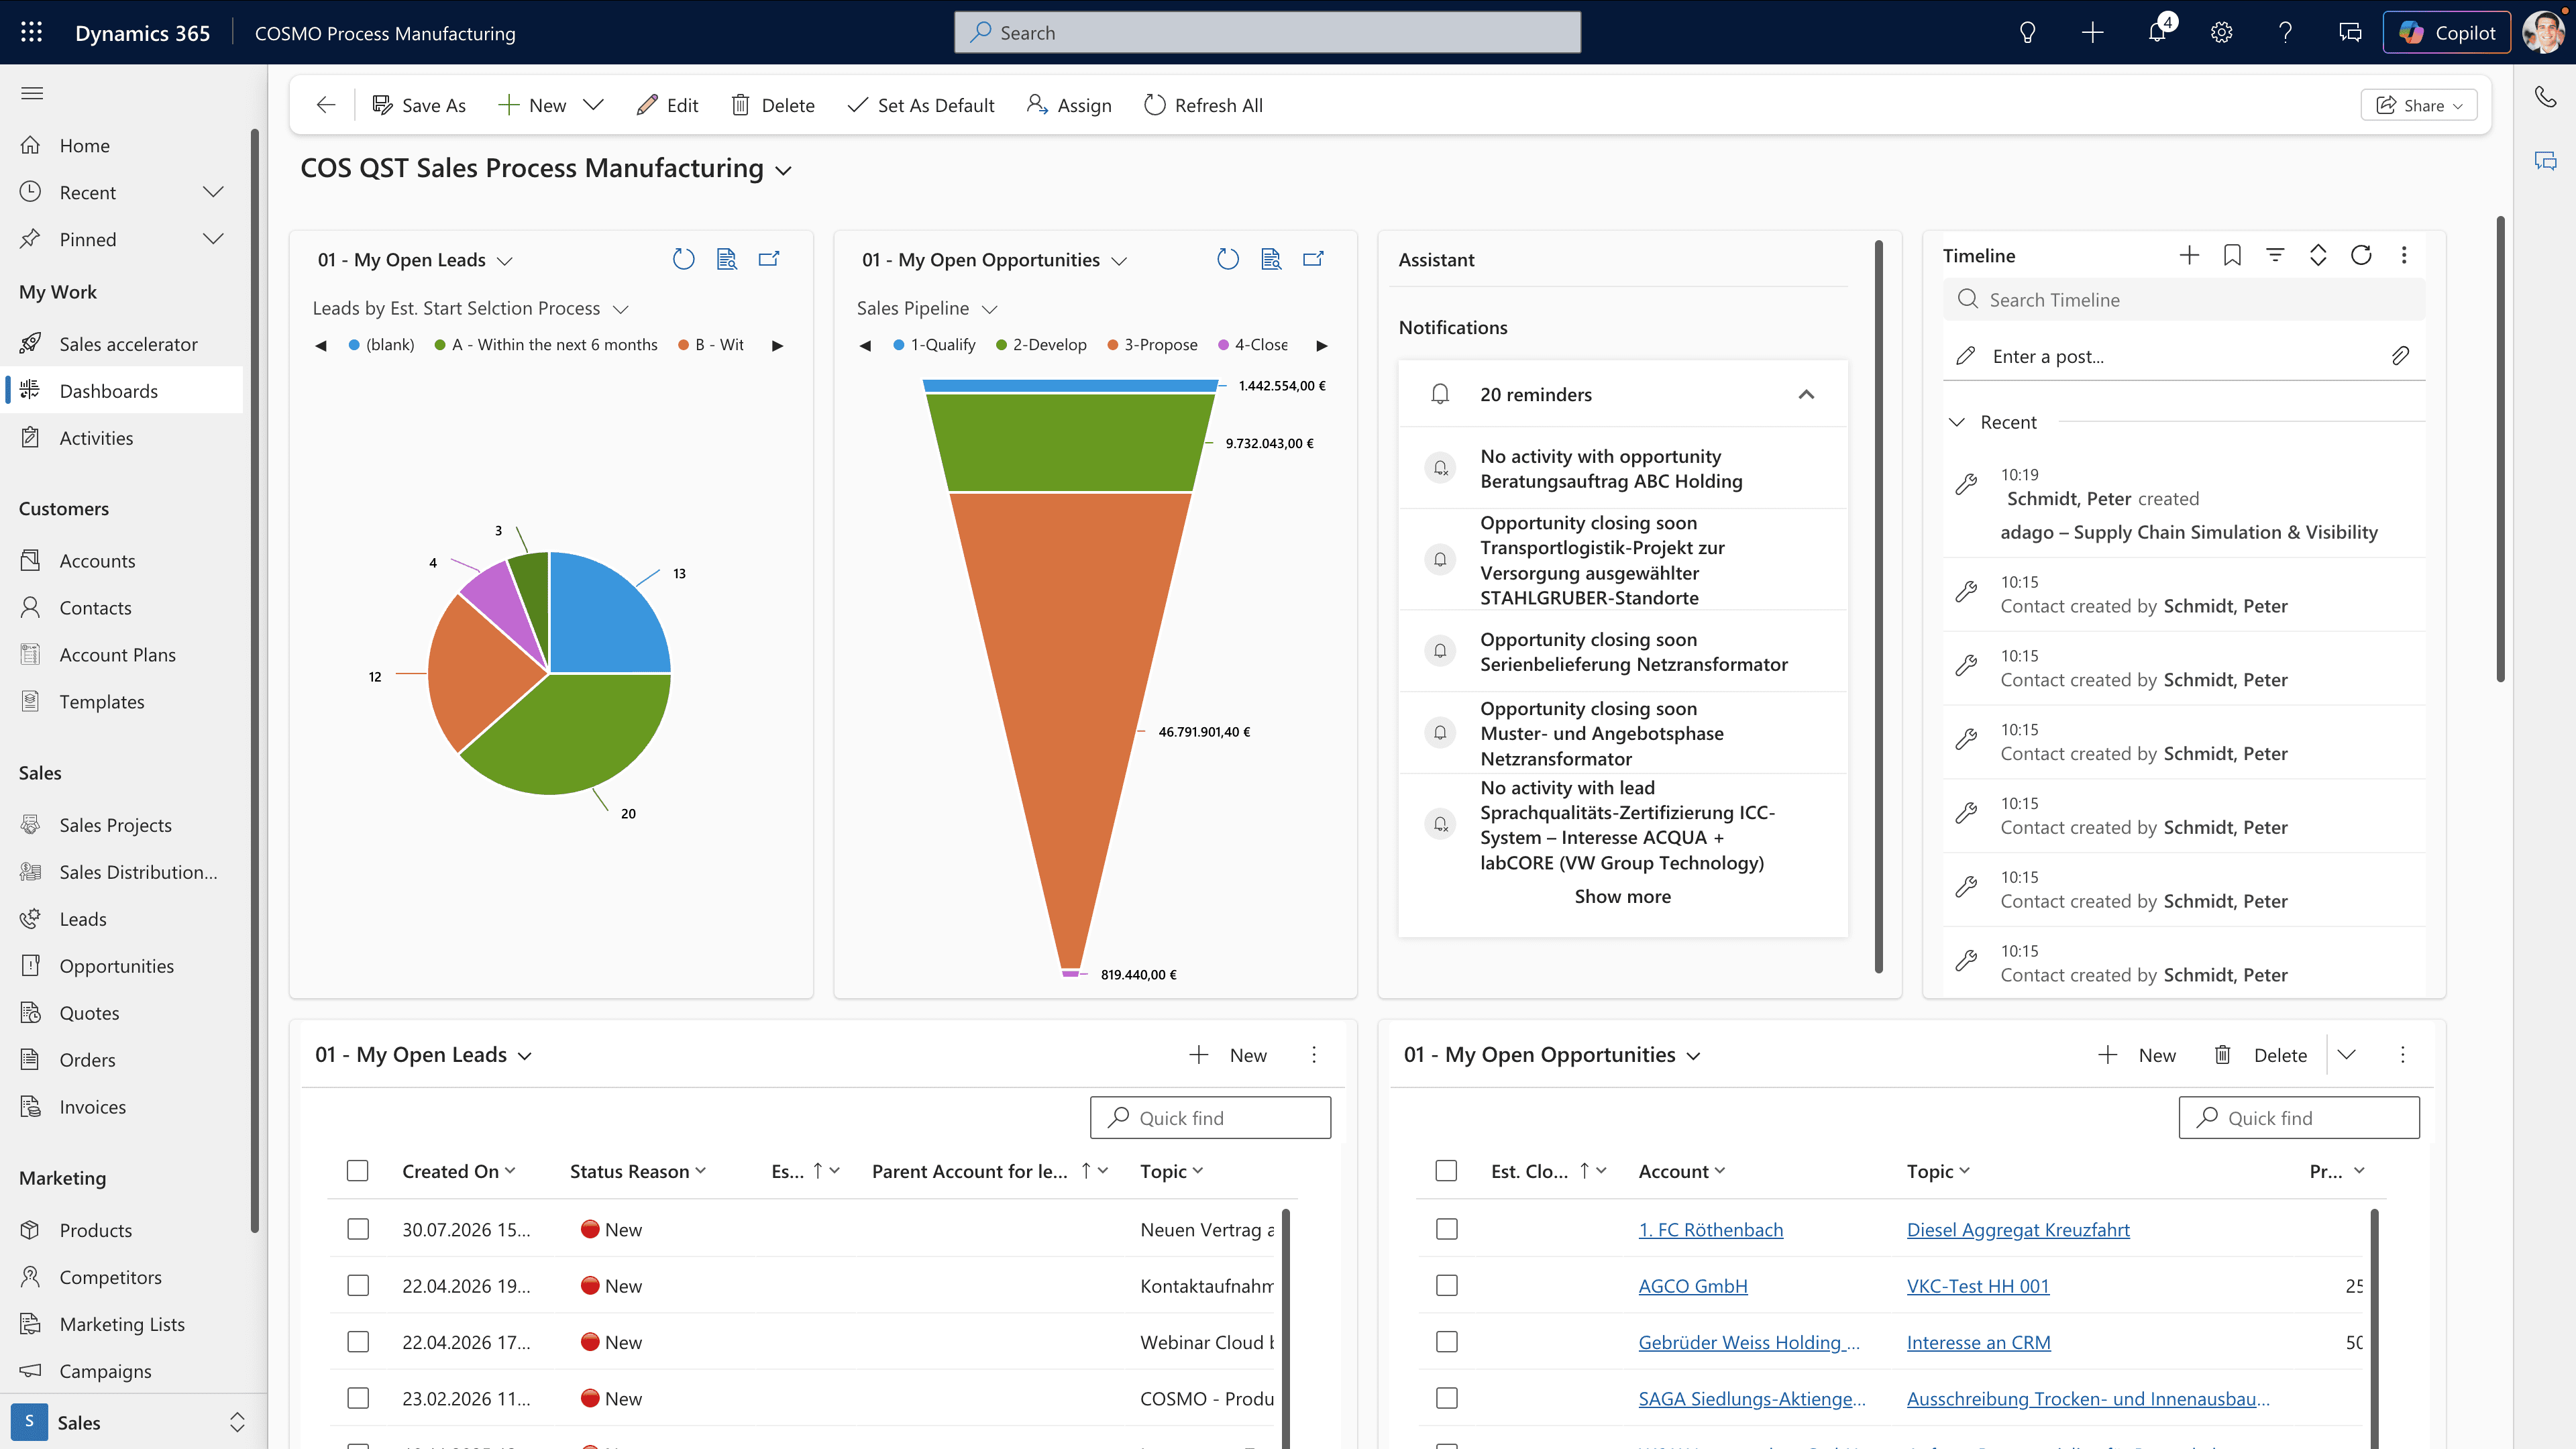View records of My Open Leads chart
The image size is (2576, 1449).
pos(727,259)
